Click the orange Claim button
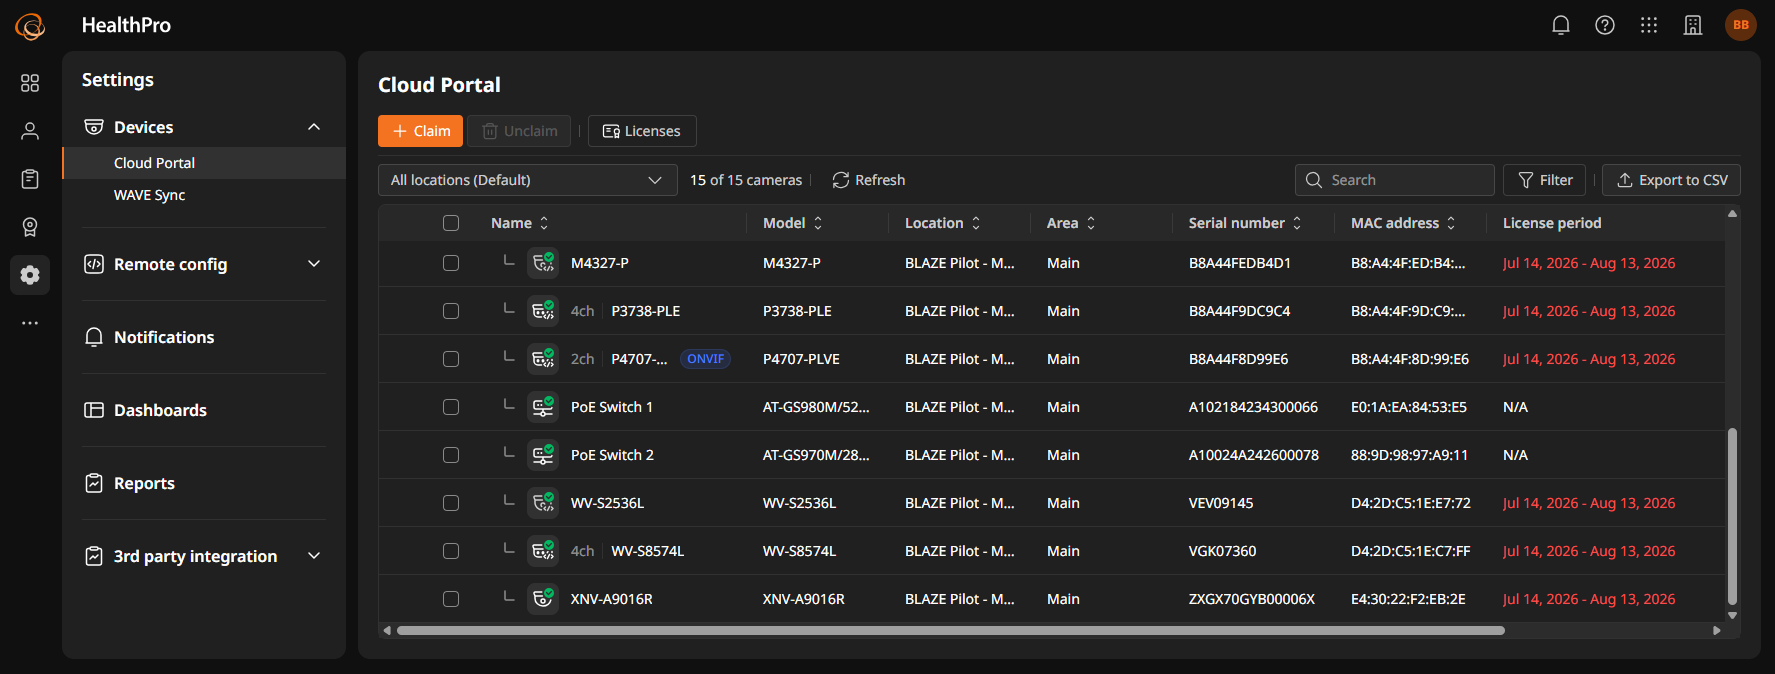1775x674 pixels. click(x=420, y=131)
